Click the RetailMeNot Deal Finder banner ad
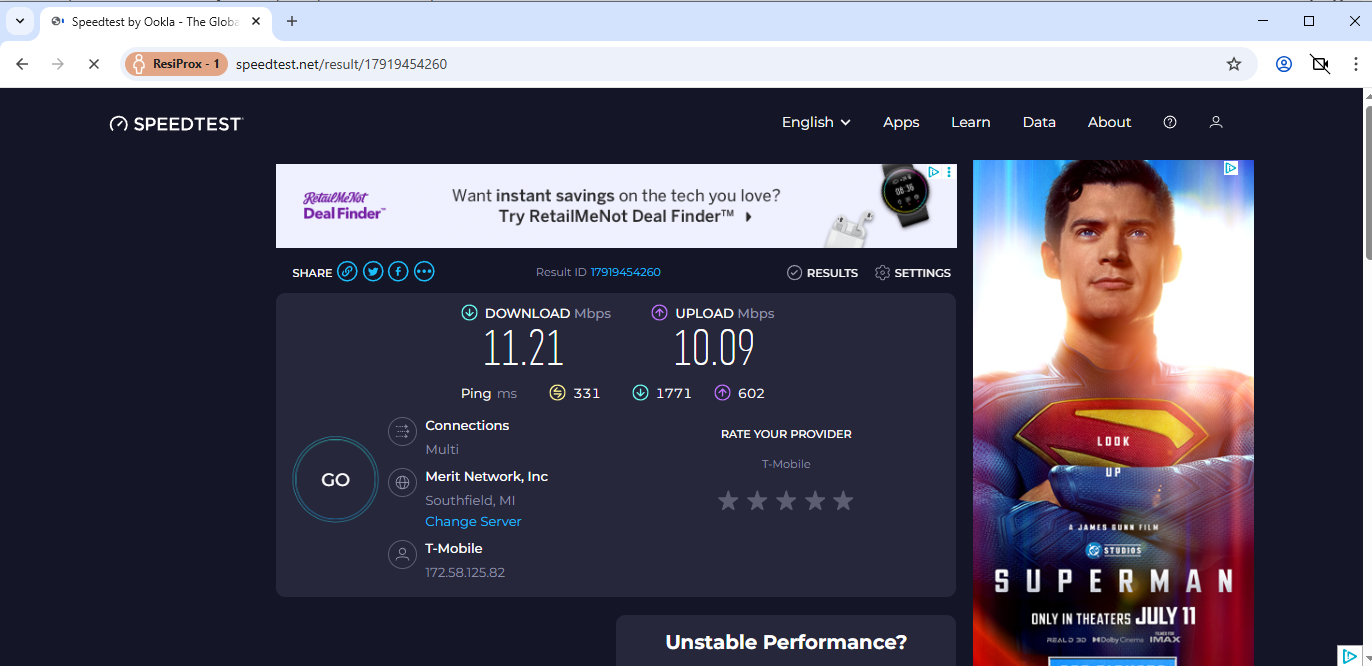Image resolution: width=1372 pixels, height=666 pixels. click(x=616, y=206)
